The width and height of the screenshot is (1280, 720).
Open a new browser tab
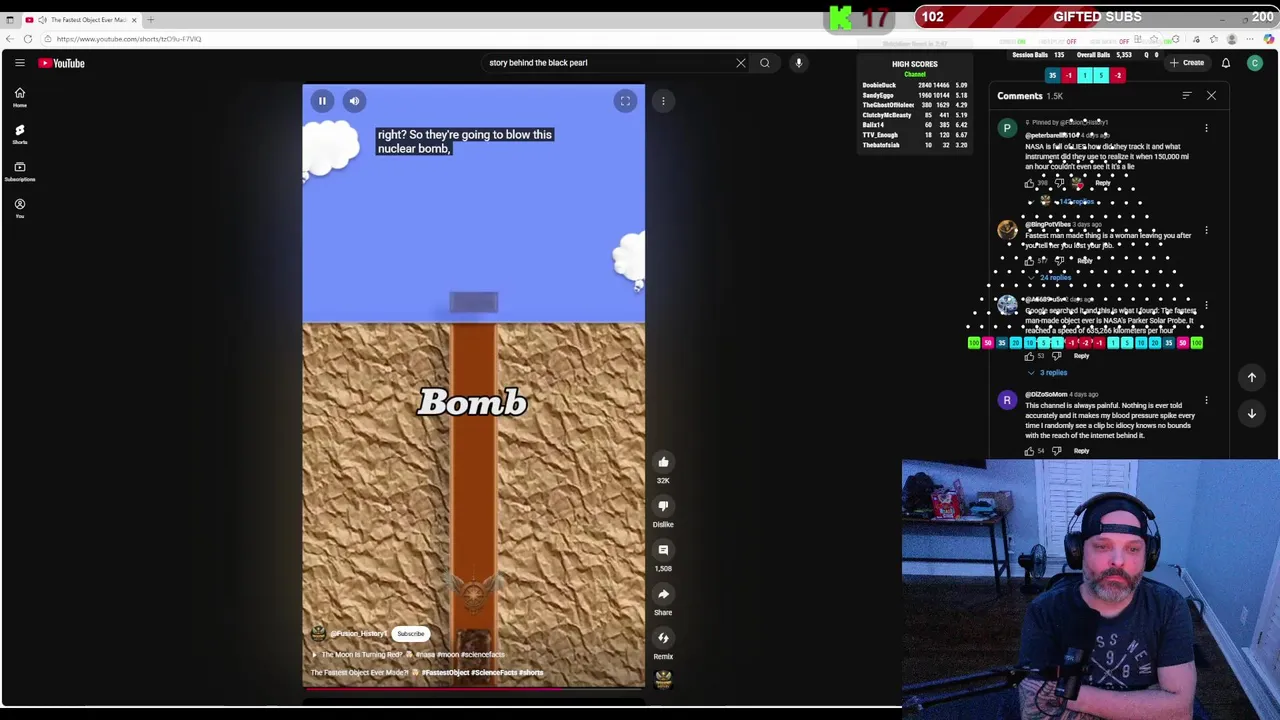point(151,20)
